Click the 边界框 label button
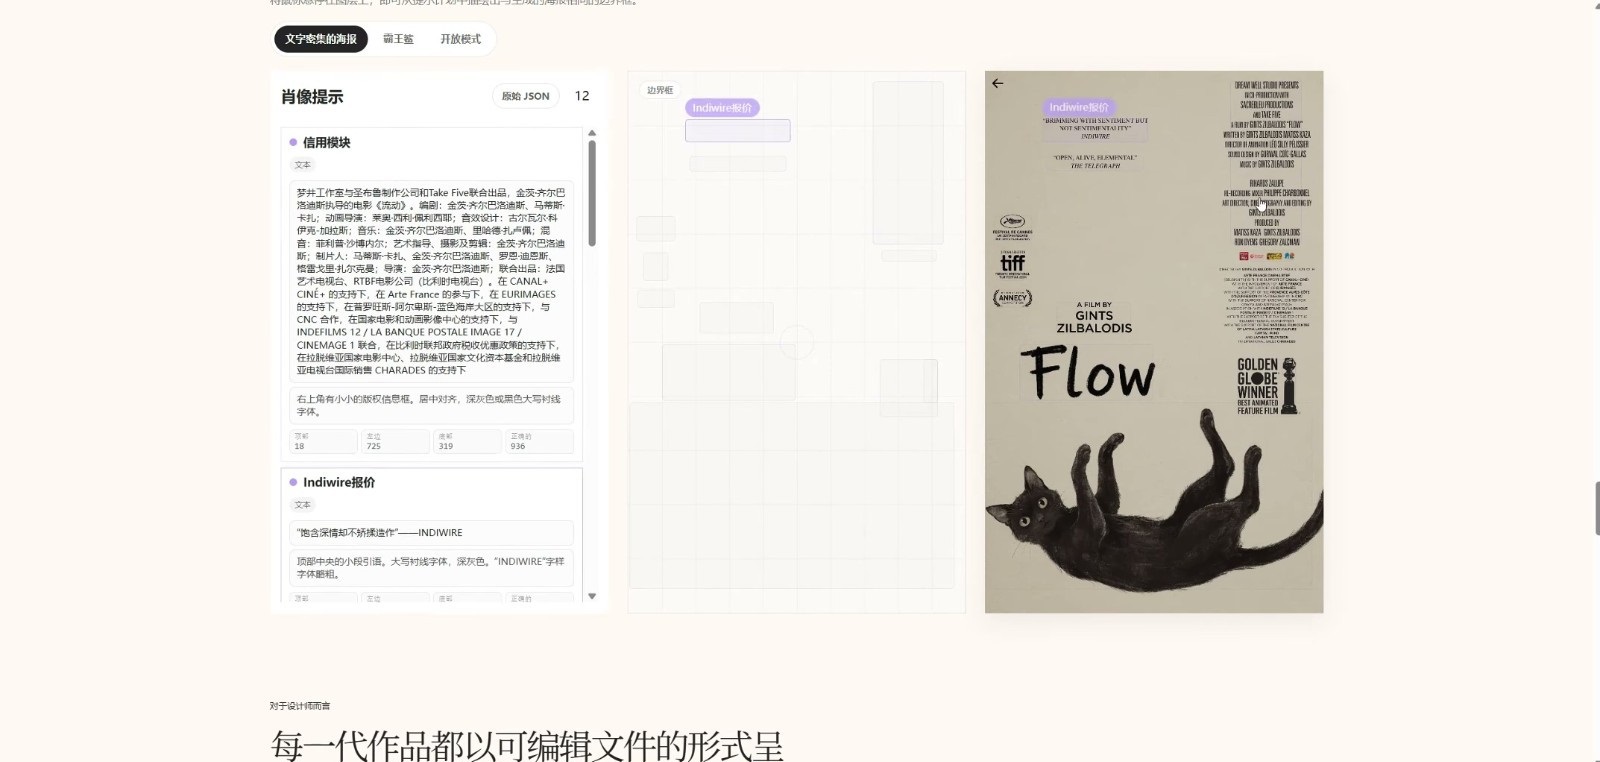The image size is (1600, 762). click(659, 90)
